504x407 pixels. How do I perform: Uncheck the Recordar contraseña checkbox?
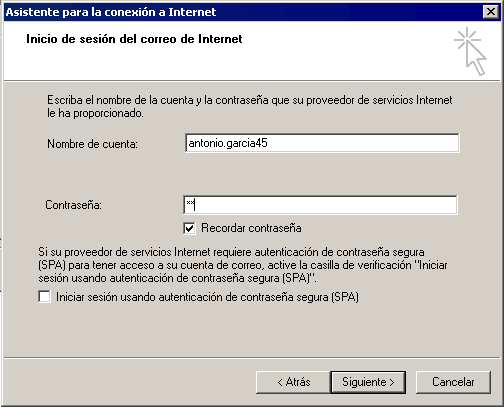pyautogui.click(x=189, y=228)
